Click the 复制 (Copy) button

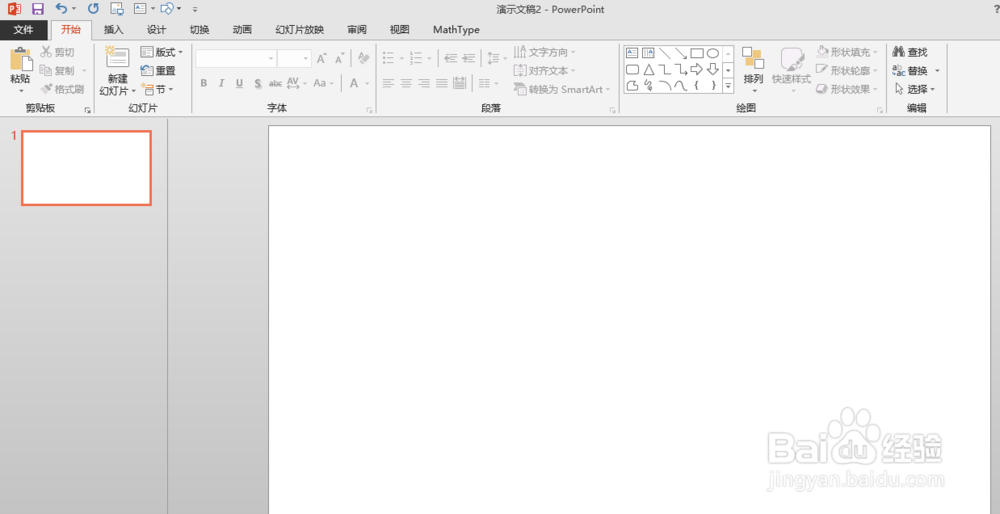57,71
